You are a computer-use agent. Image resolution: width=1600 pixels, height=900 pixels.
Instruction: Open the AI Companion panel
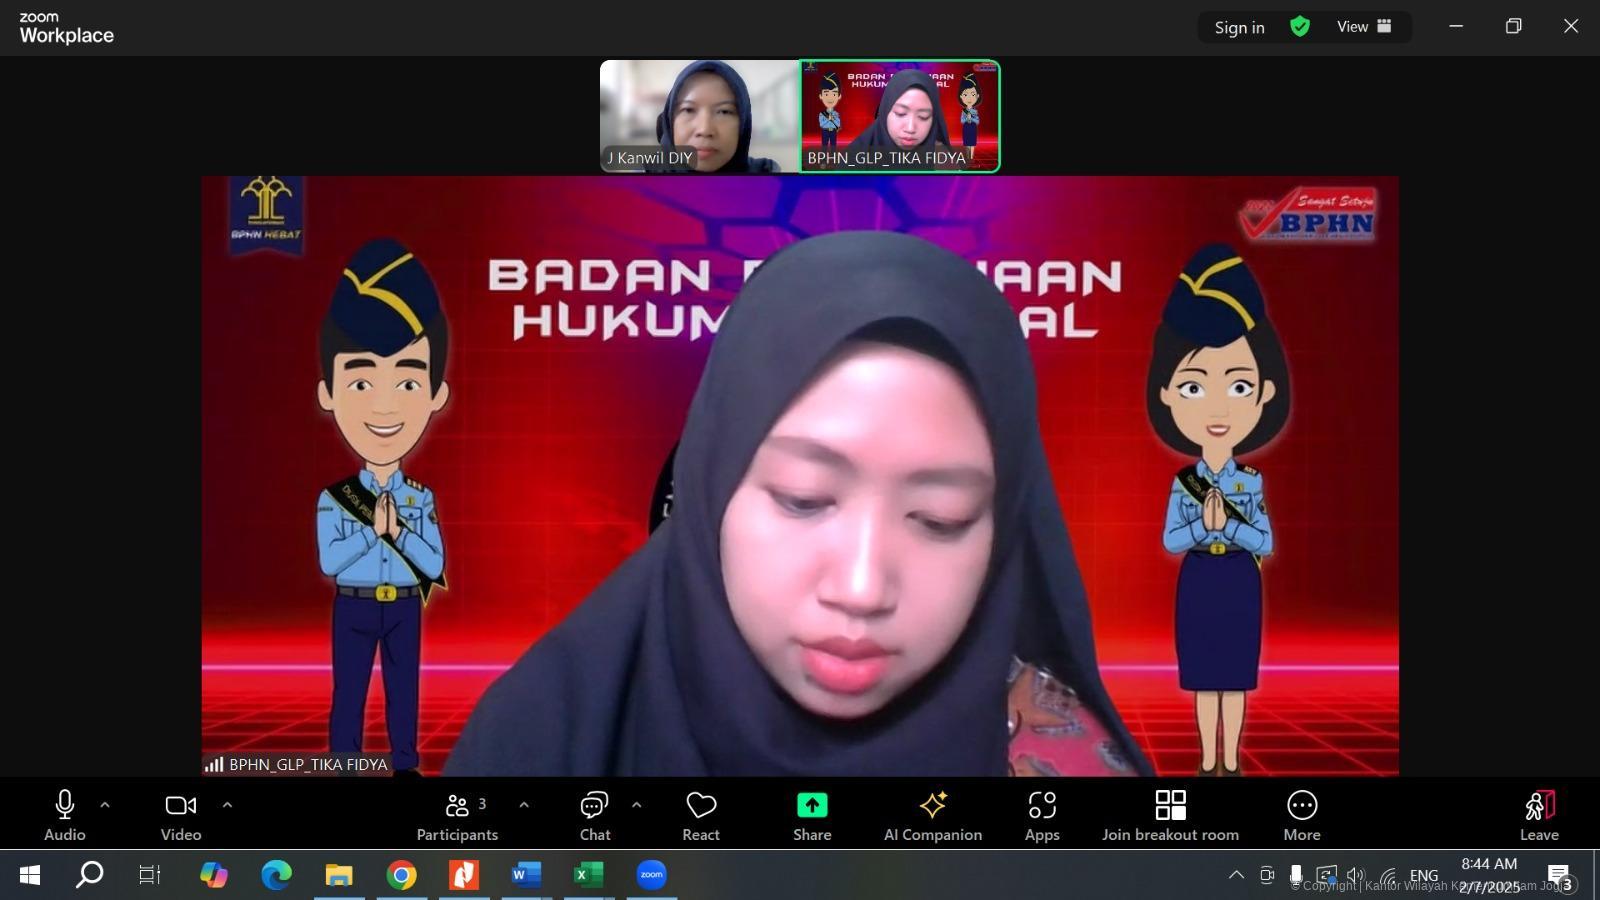point(932,815)
